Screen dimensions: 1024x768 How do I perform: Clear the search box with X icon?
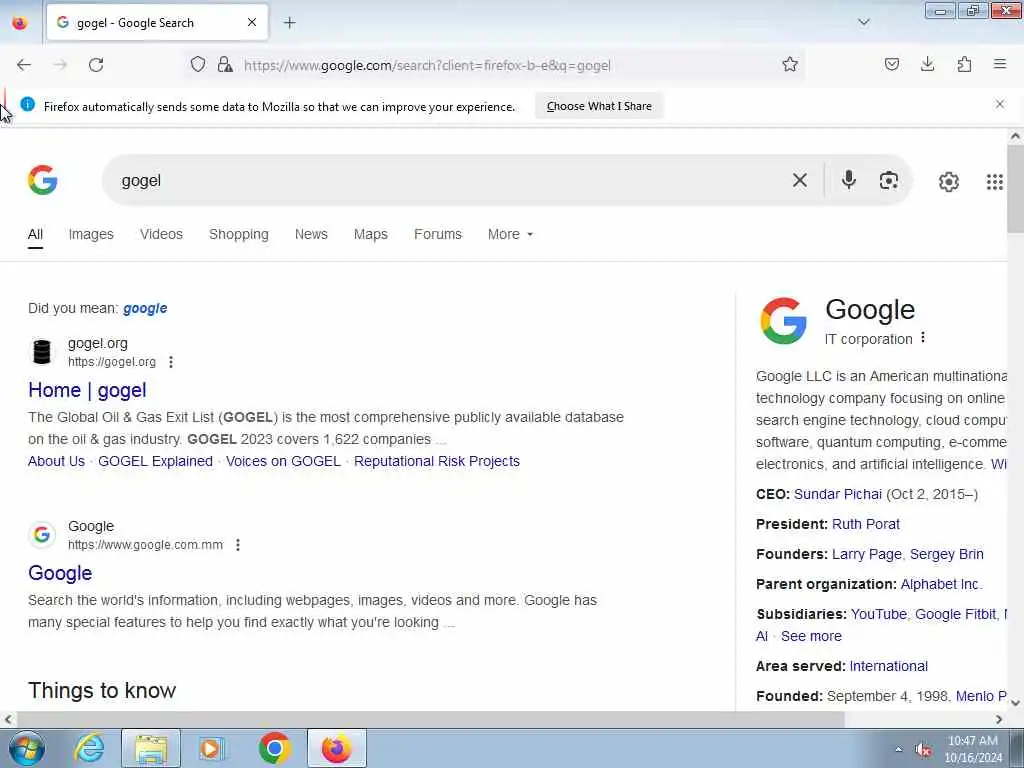tap(799, 180)
